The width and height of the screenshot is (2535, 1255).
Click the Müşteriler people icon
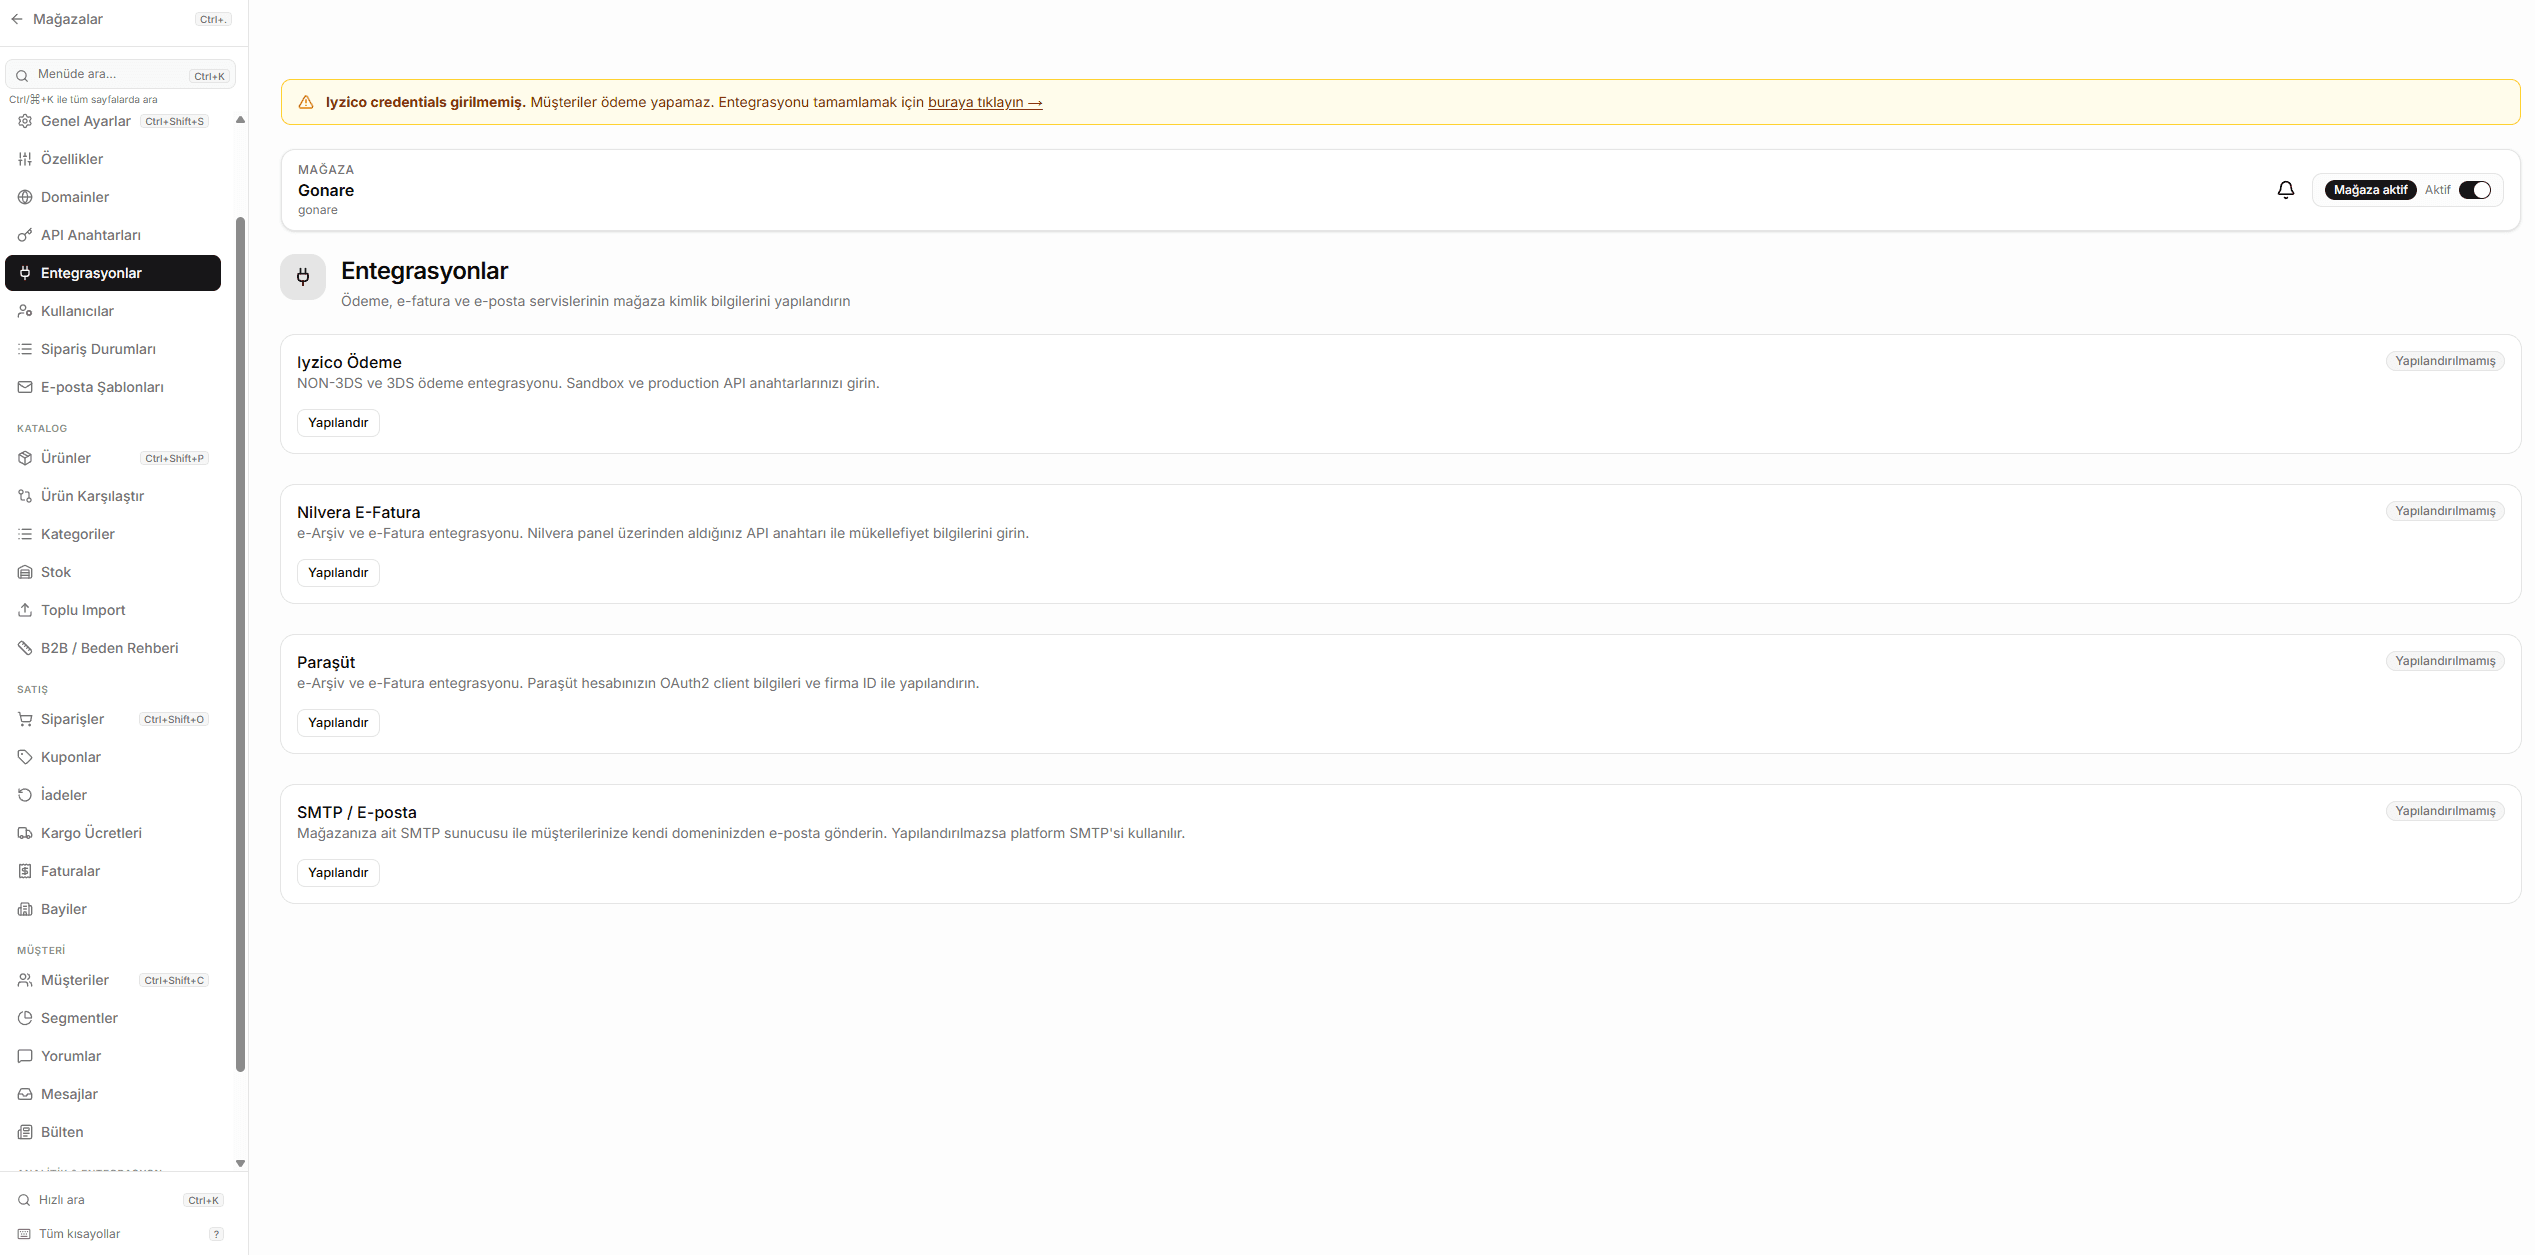click(x=25, y=980)
